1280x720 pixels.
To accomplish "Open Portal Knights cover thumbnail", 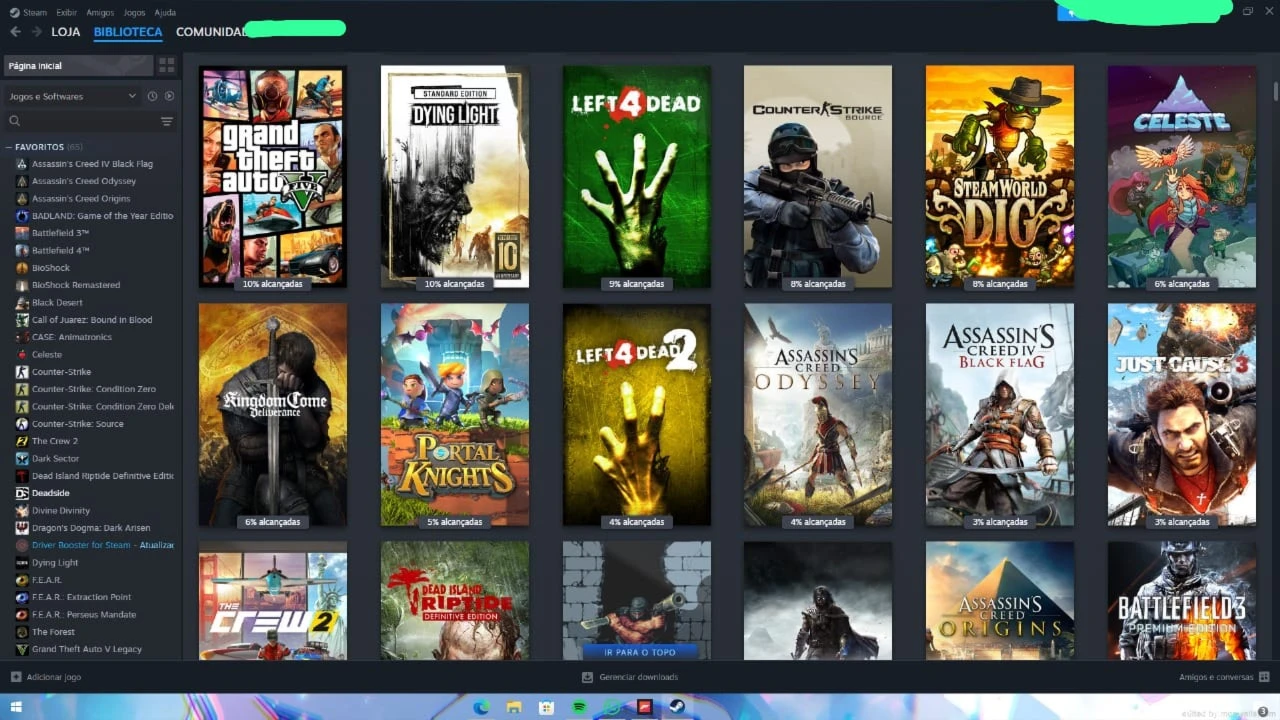I will coord(455,415).
